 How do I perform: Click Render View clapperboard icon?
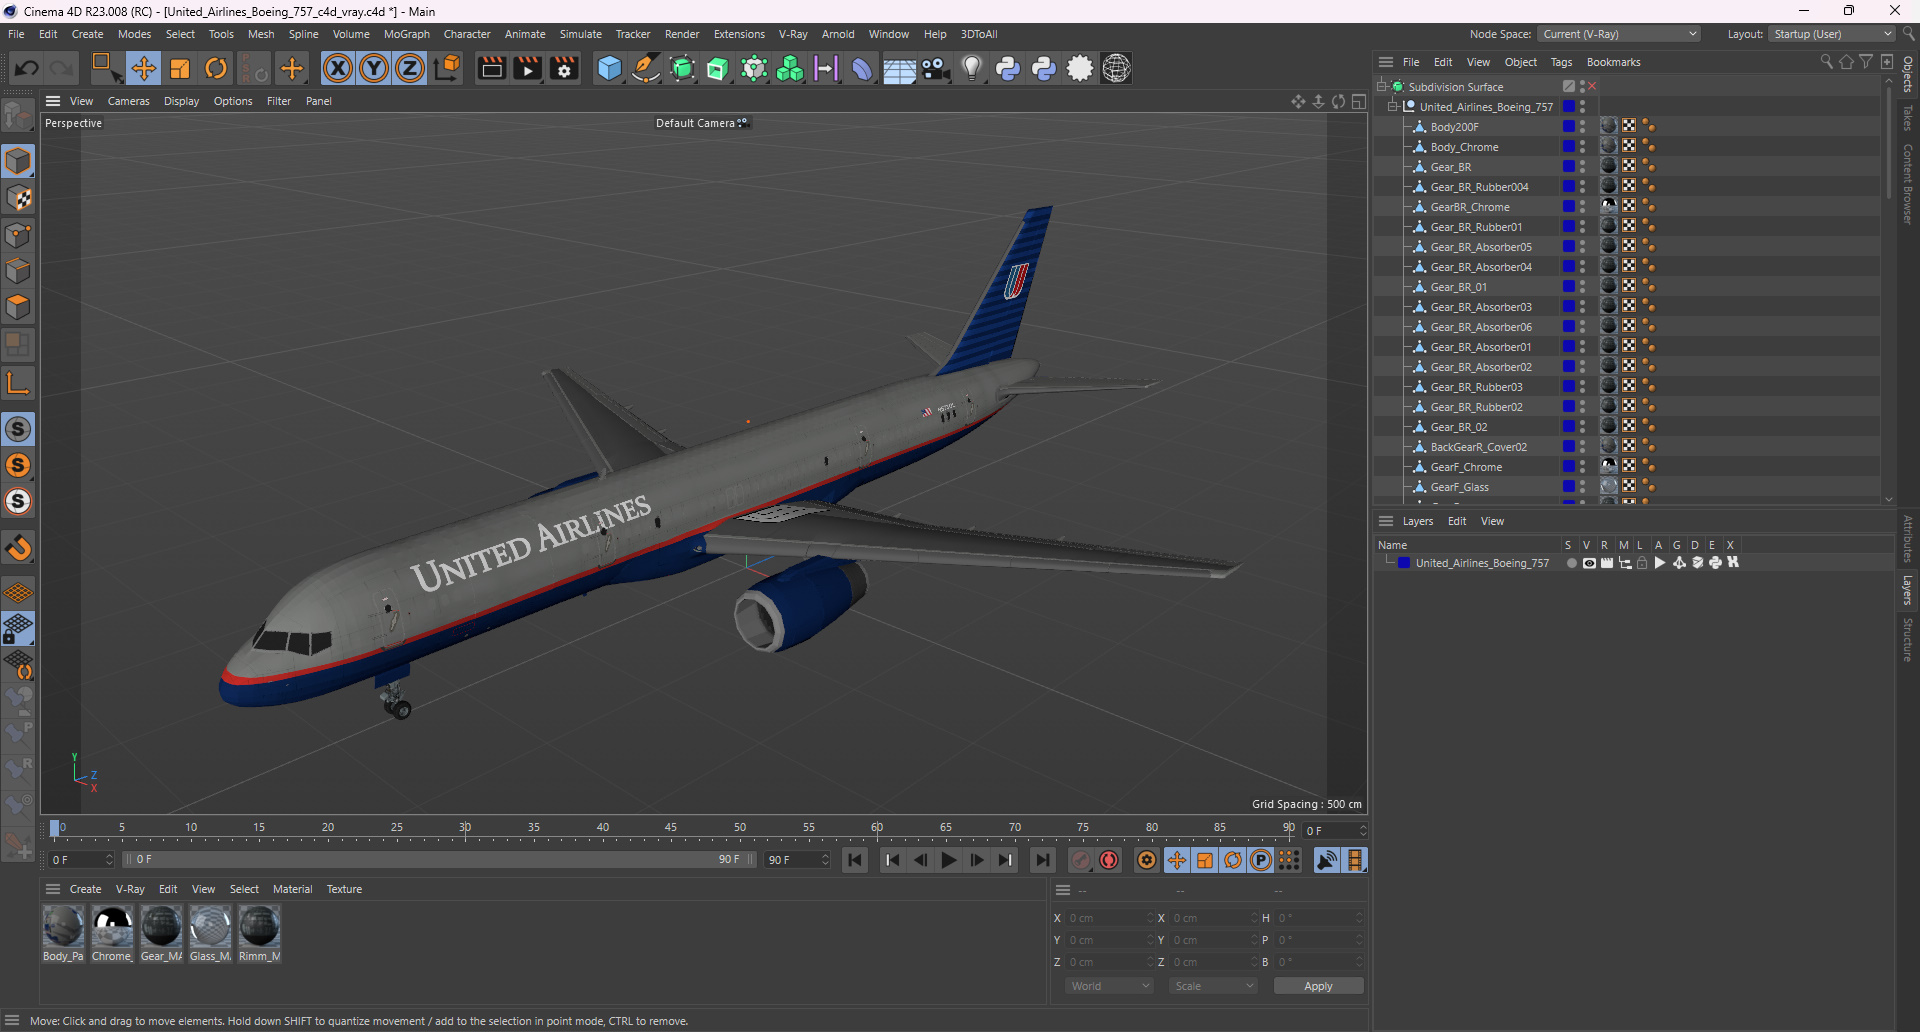point(491,68)
